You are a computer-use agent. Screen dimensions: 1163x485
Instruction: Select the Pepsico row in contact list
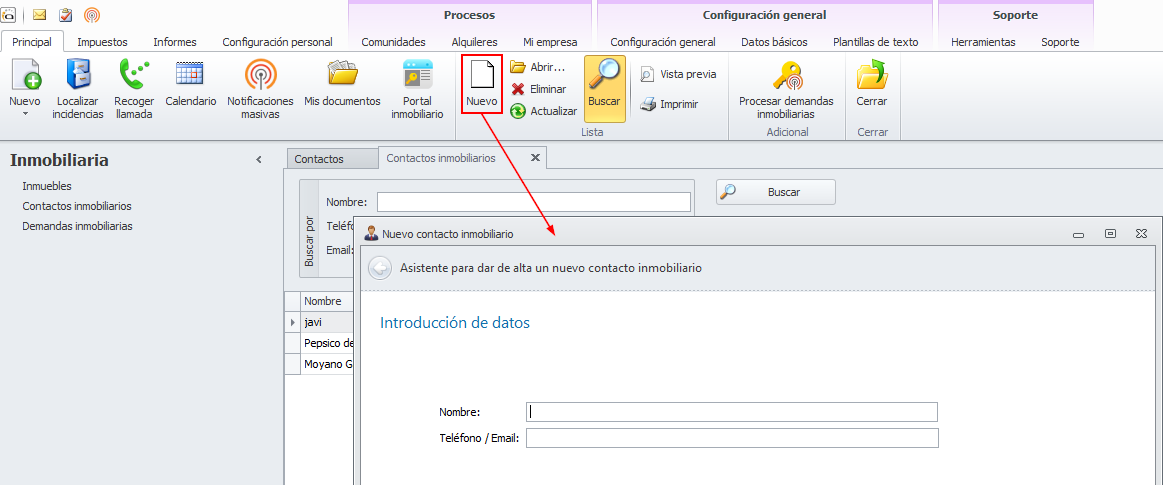coord(327,343)
